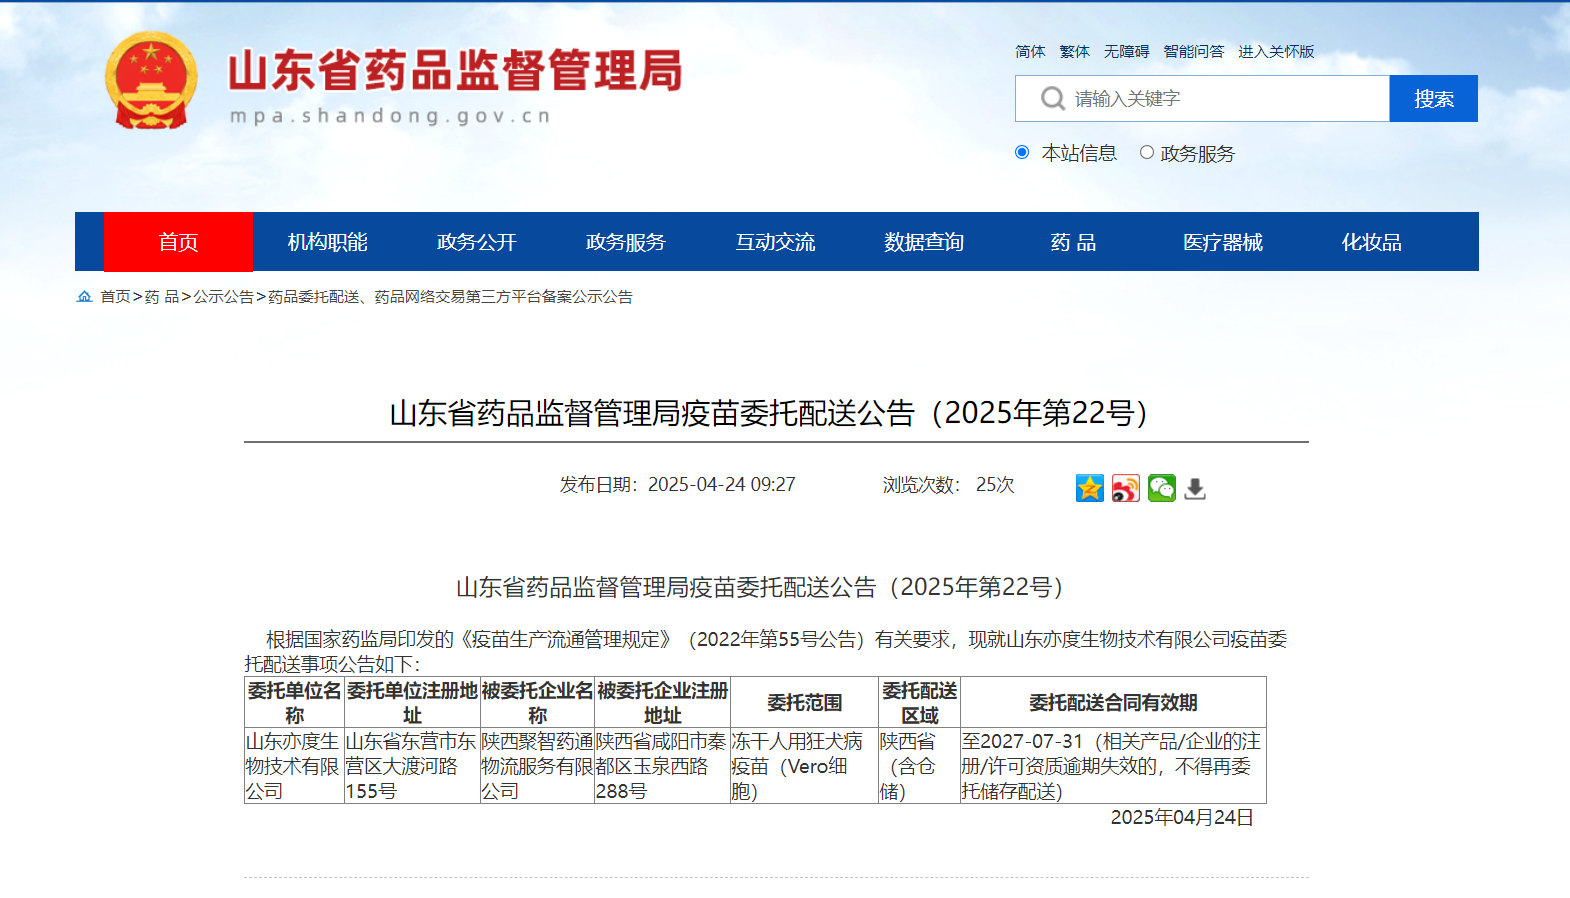Click the mpa.shandong.gov.cn domain text
This screenshot has height=898, width=1570.
pyautogui.click(x=390, y=116)
